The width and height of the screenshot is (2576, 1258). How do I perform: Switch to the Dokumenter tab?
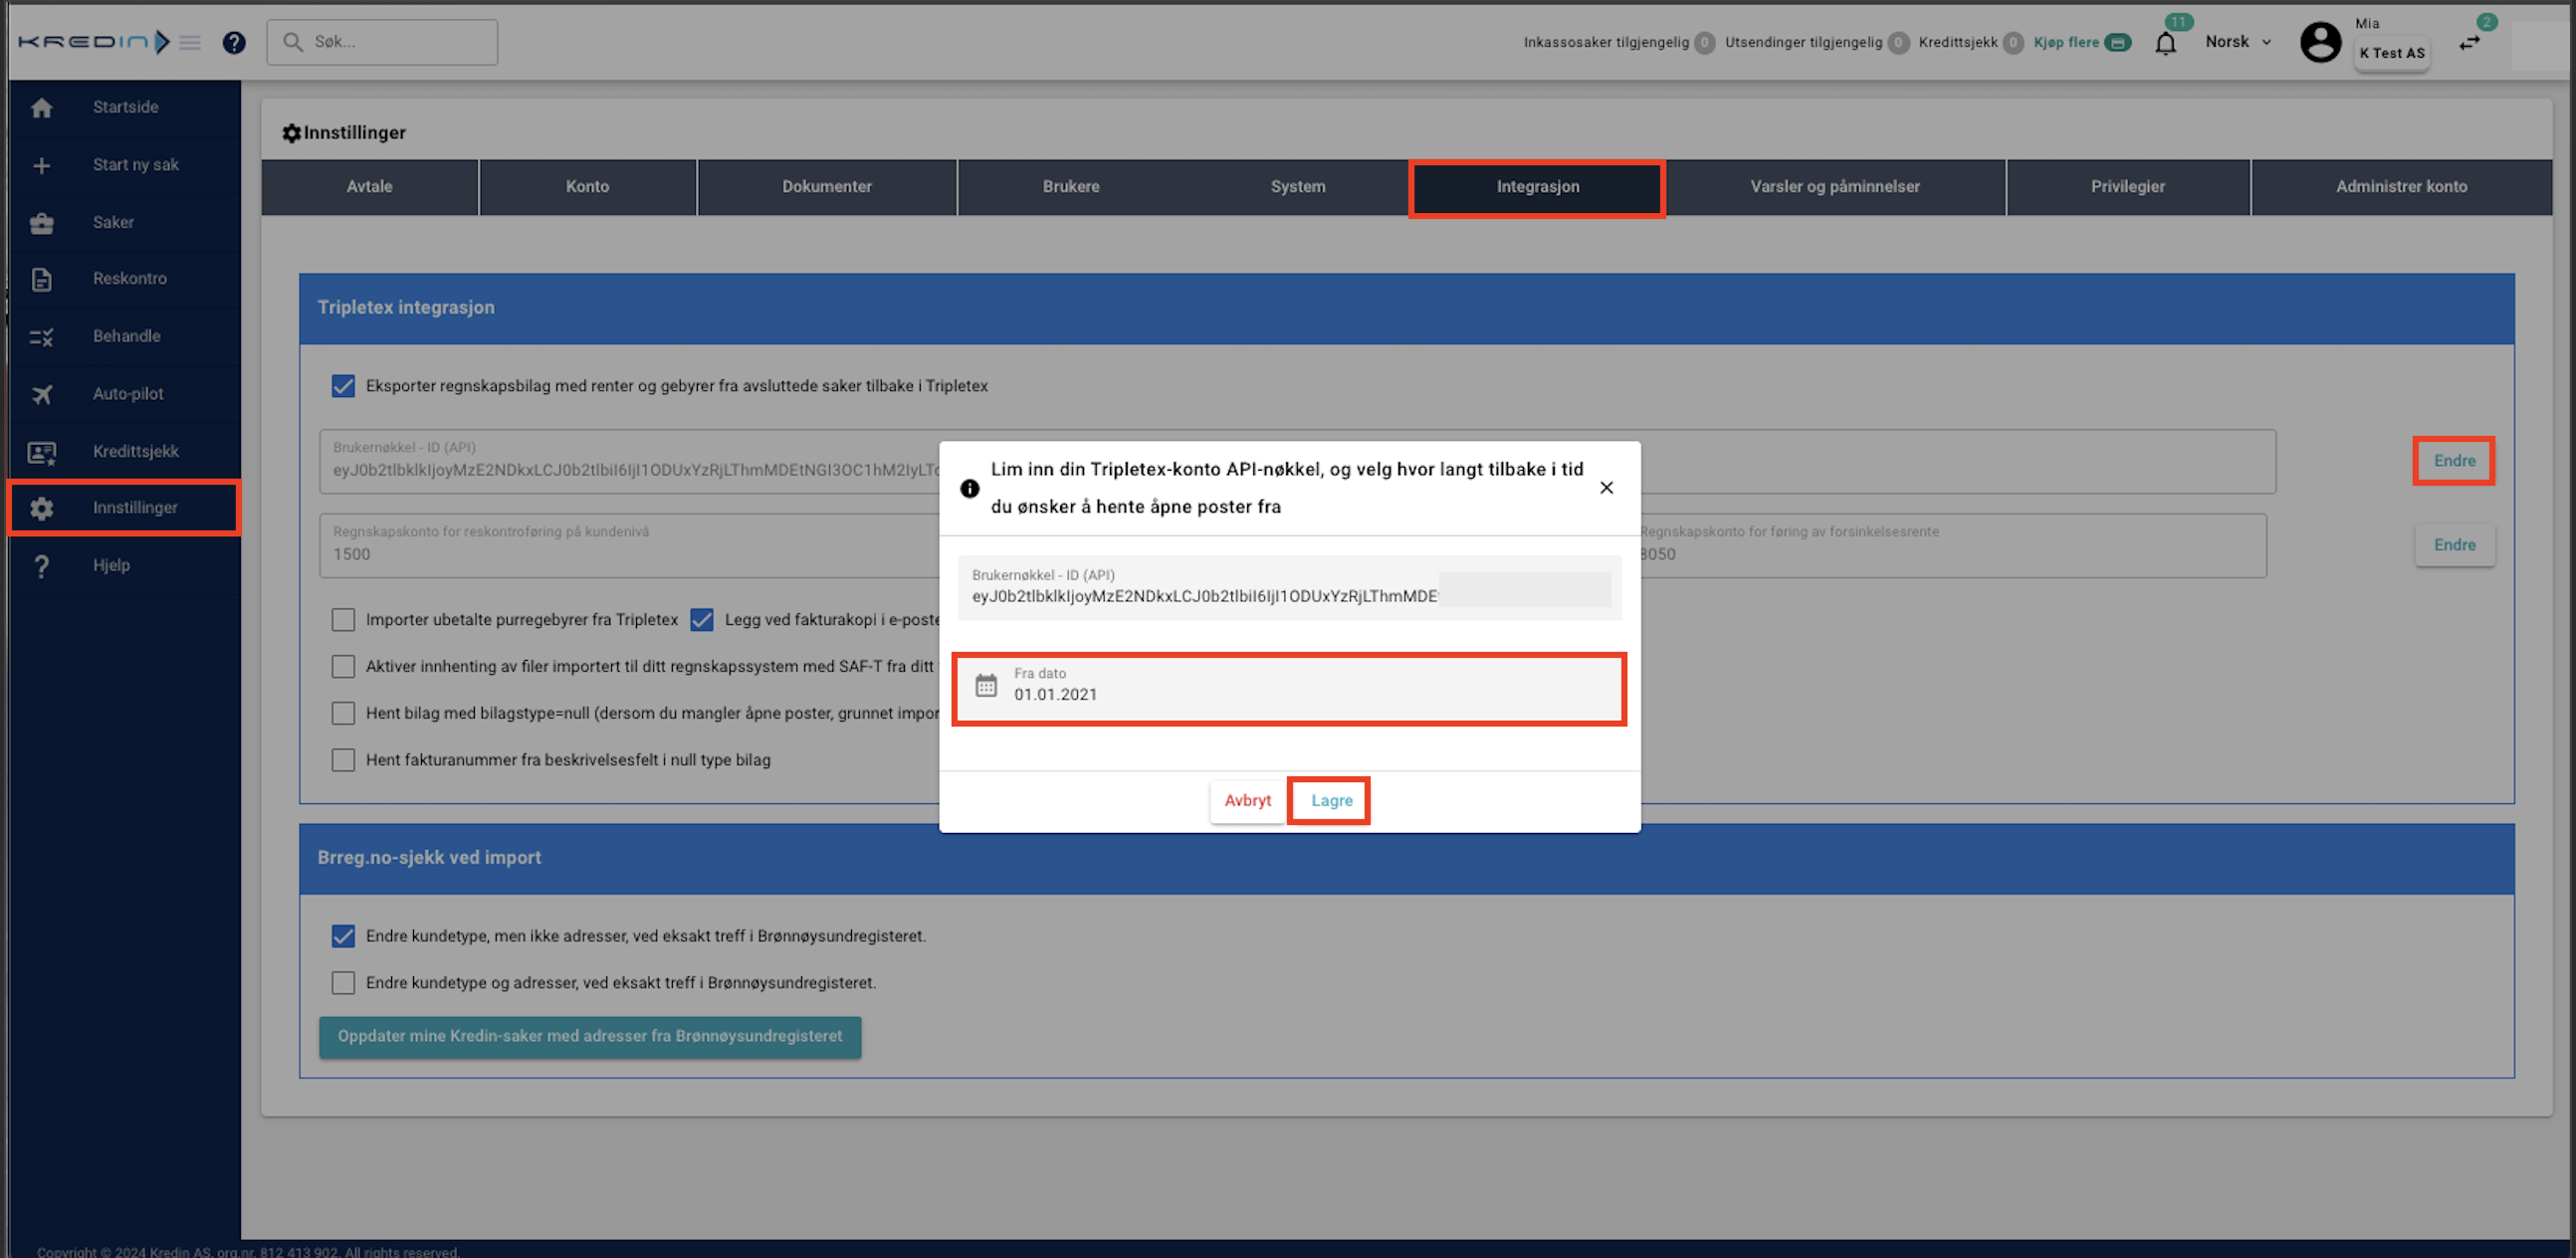(827, 187)
